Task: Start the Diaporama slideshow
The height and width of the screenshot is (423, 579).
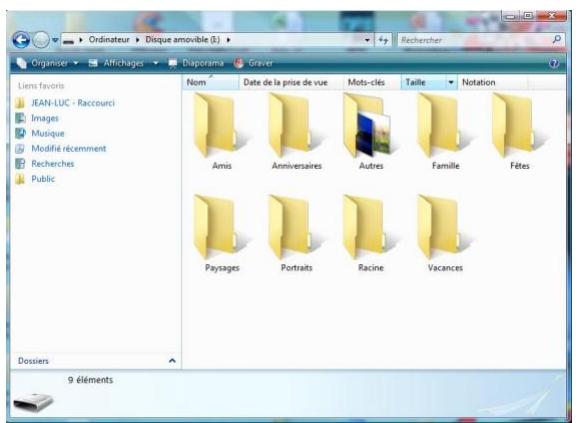Action: click(x=196, y=63)
